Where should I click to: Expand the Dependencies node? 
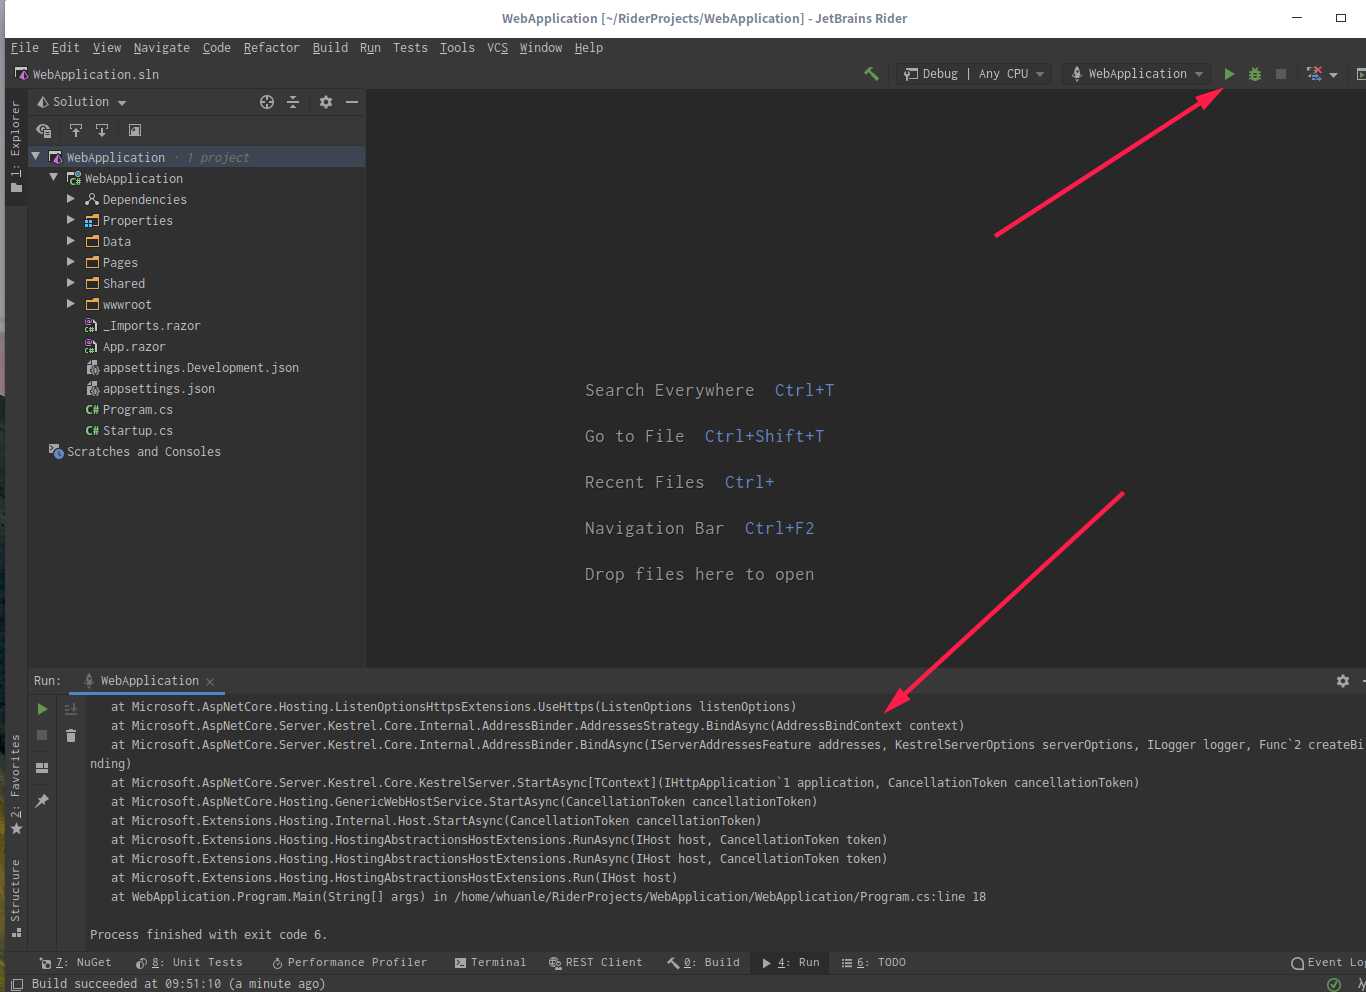71,199
